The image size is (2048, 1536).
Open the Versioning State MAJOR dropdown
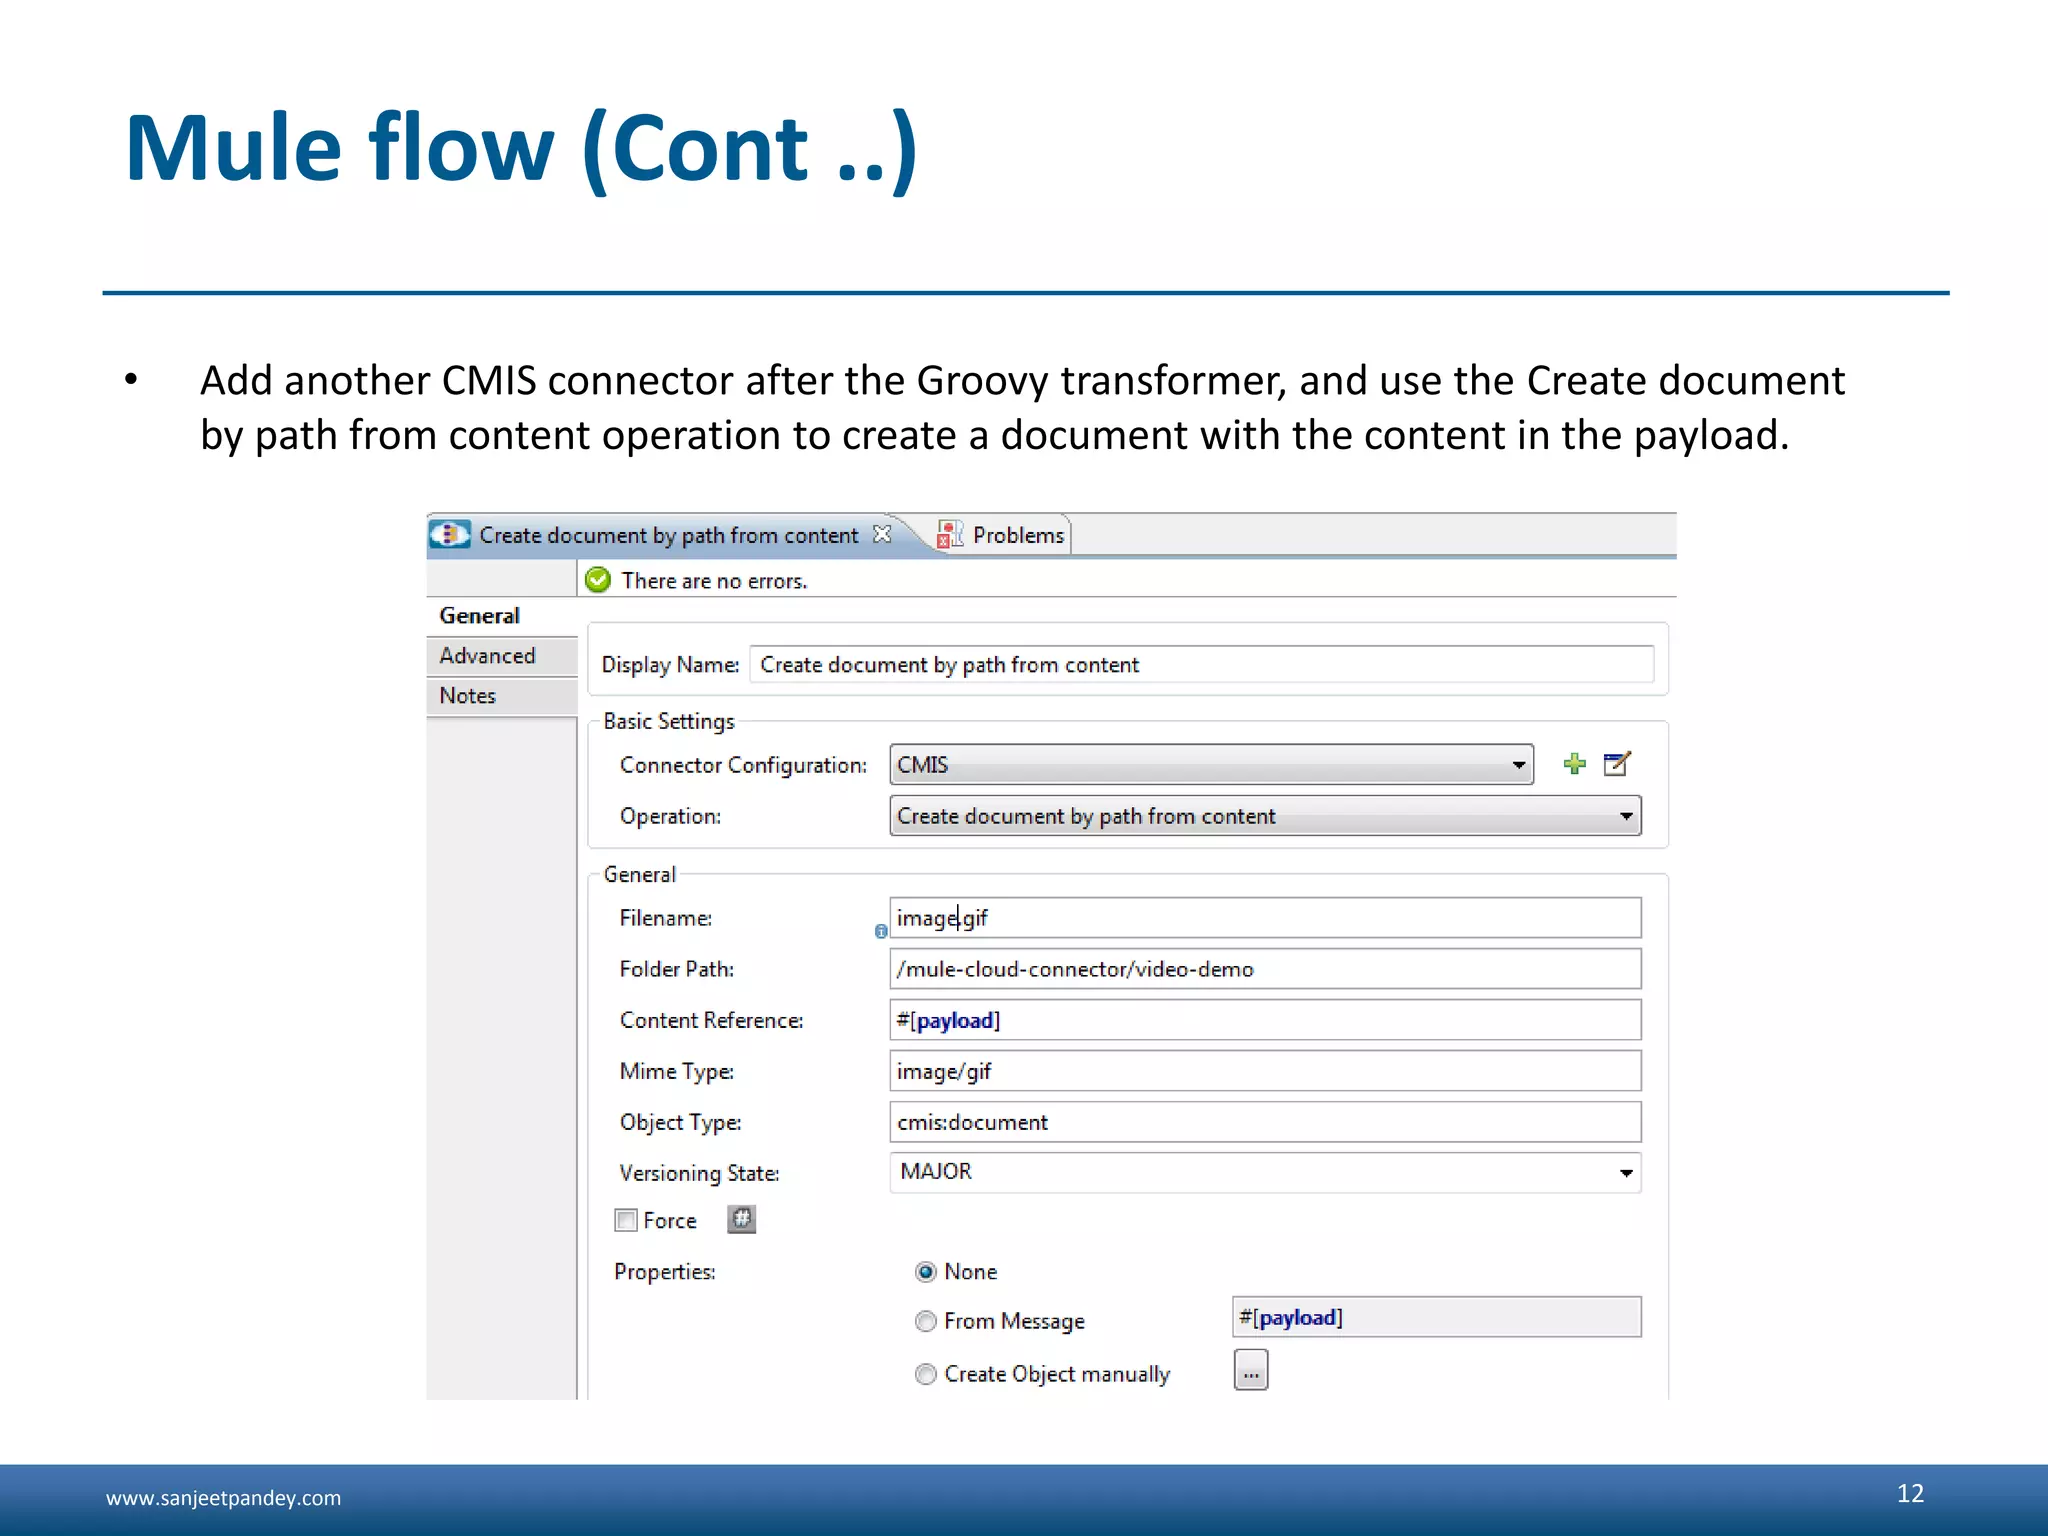tap(1265, 1172)
